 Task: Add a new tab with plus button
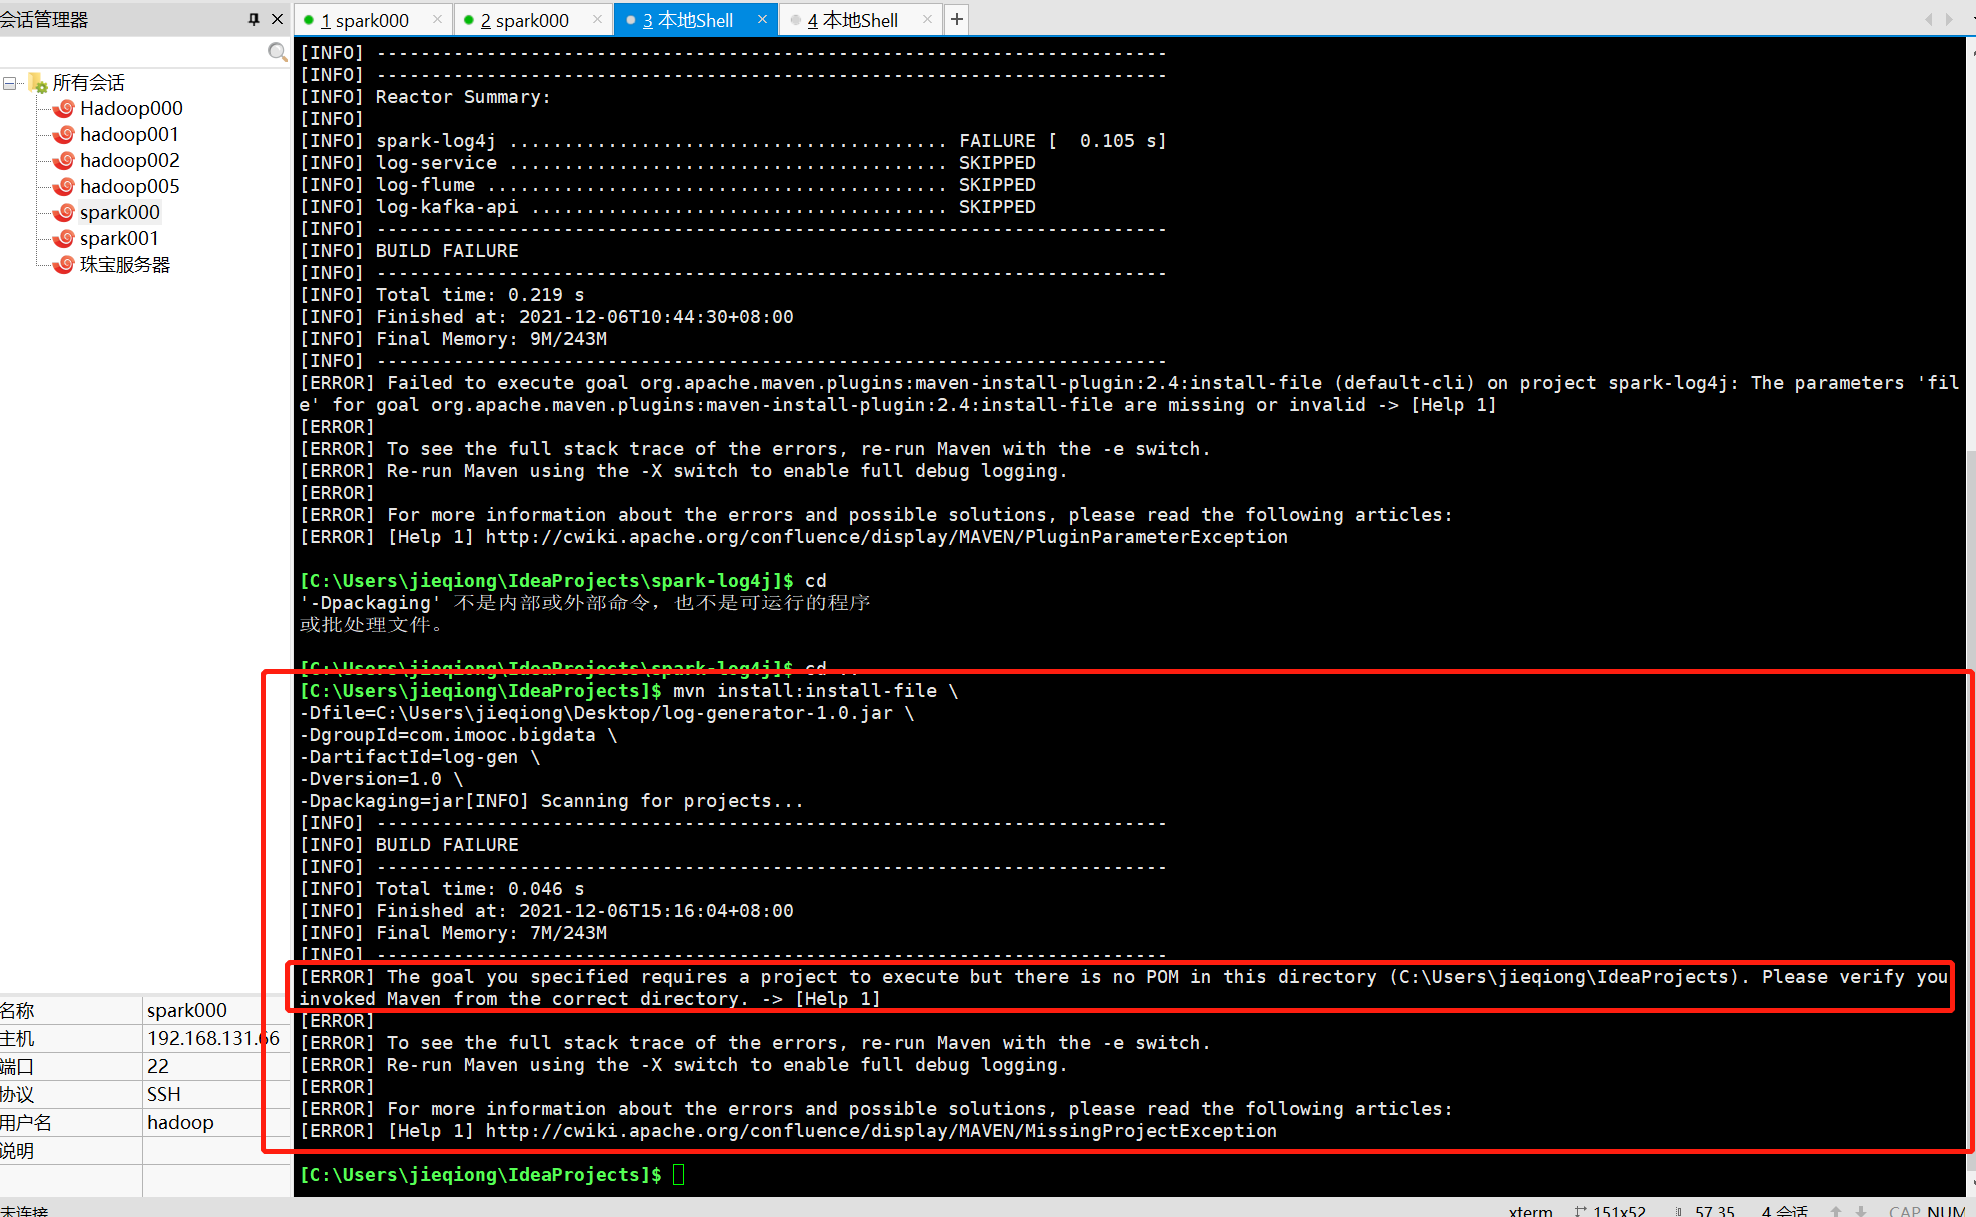tap(957, 19)
